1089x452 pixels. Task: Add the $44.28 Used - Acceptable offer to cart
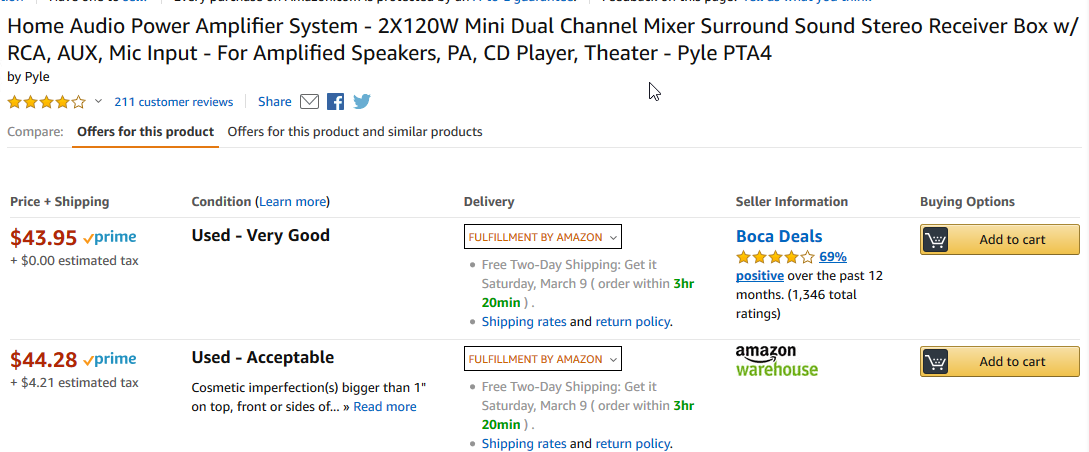999,361
